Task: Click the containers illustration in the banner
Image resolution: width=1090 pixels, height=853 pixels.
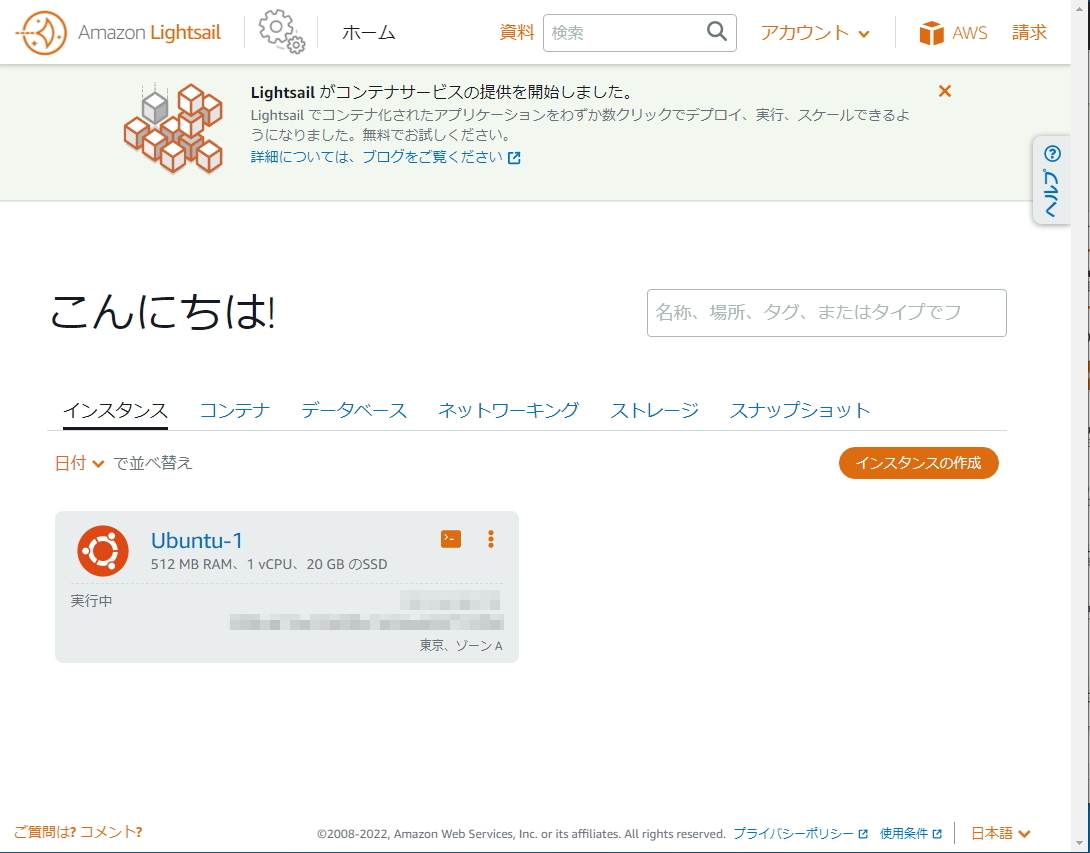Action: pyautogui.click(x=173, y=128)
